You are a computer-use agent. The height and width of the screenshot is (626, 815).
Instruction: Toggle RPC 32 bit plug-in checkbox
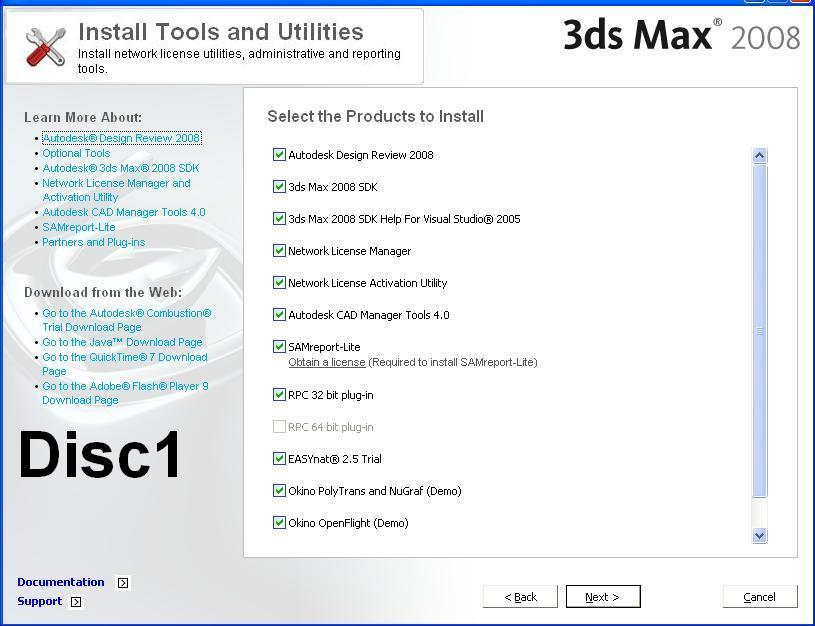(279, 395)
